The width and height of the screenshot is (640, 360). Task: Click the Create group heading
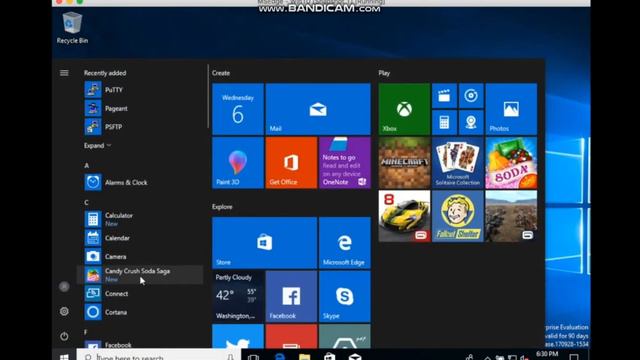(221, 73)
